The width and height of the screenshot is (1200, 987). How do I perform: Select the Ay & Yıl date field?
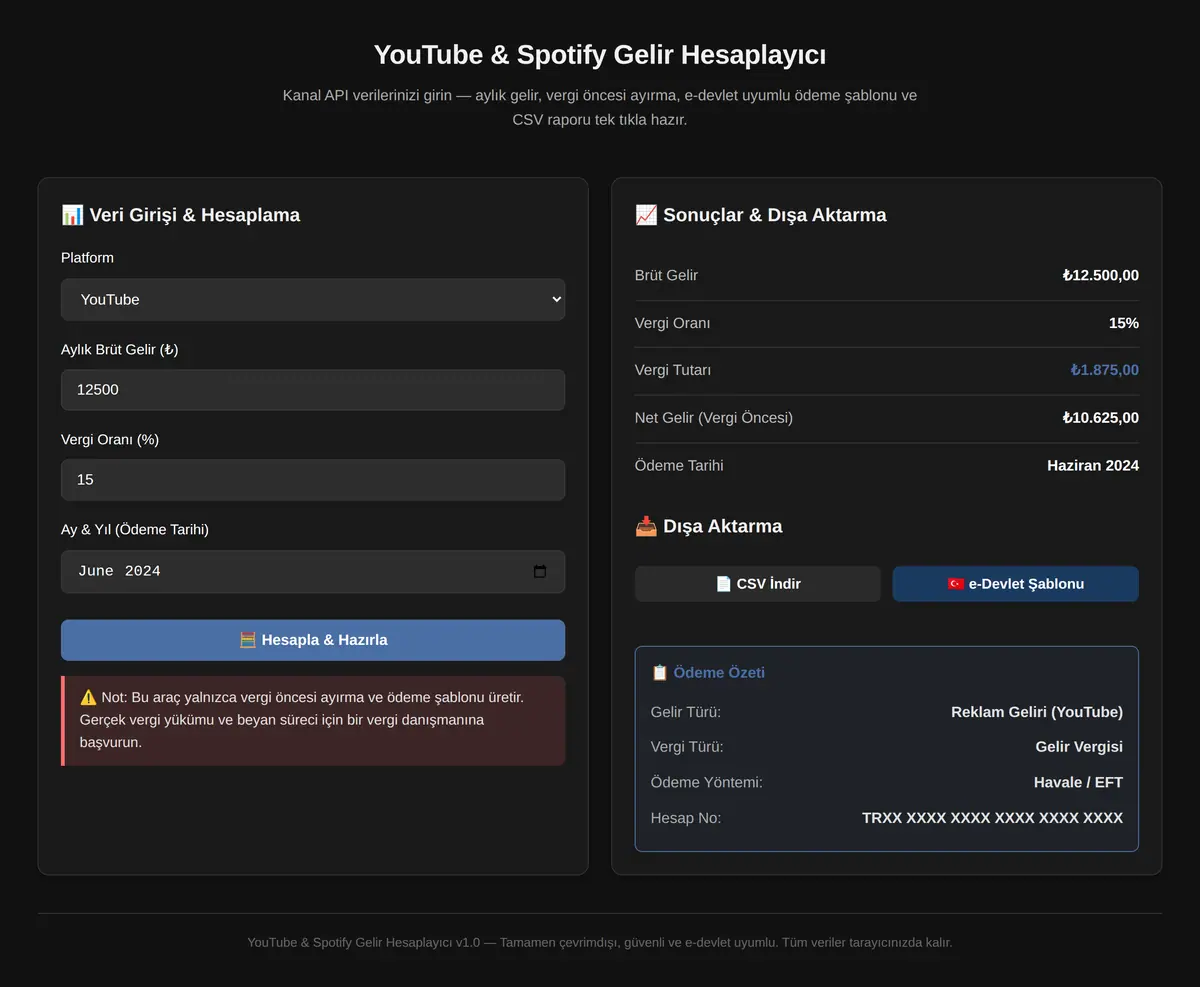pos(313,571)
